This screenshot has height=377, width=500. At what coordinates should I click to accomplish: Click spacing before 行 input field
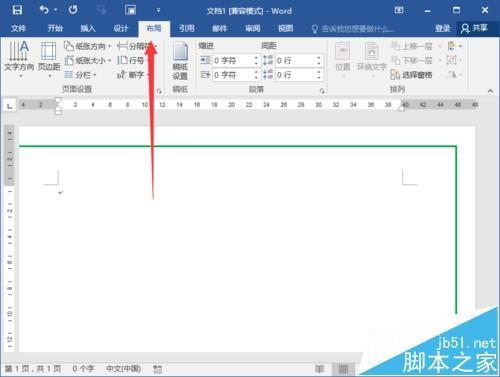[x=295, y=60]
